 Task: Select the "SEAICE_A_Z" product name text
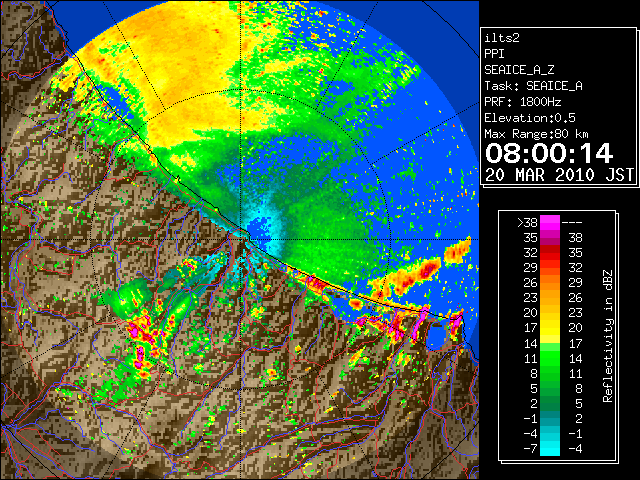click(519, 70)
